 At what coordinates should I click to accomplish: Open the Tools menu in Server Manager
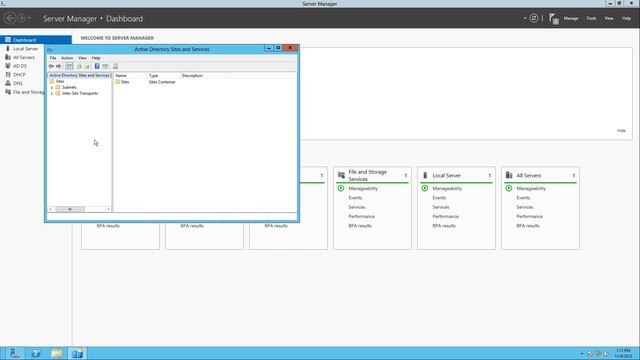point(591,18)
